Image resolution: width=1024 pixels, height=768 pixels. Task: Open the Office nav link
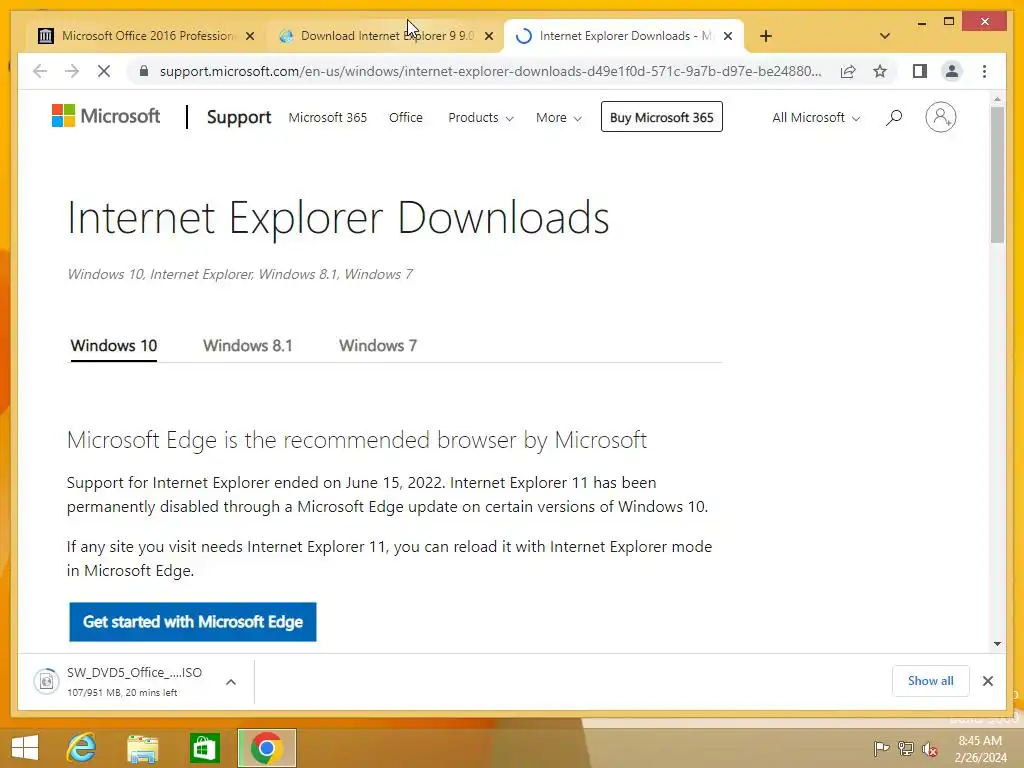point(406,118)
